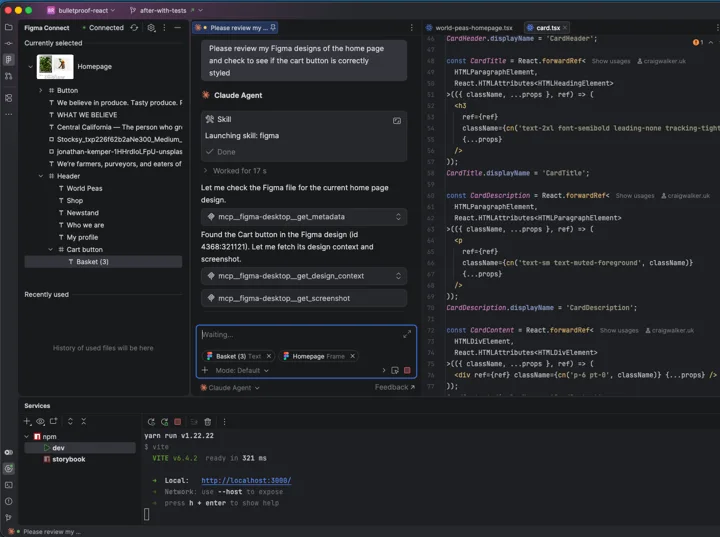The height and width of the screenshot is (537, 720).
Task: Clear the console with trash icon
Action: pyautogui.click(x=208, y=422)
